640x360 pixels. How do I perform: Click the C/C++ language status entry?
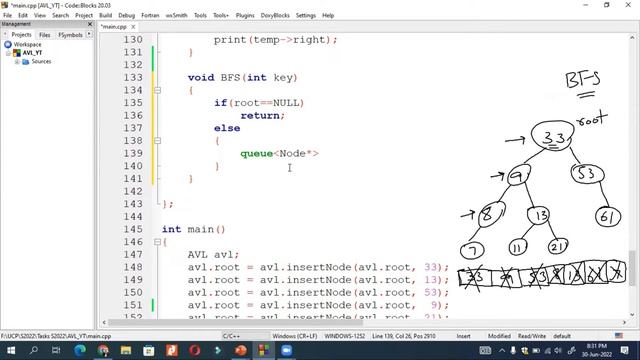tap(245, 336)
